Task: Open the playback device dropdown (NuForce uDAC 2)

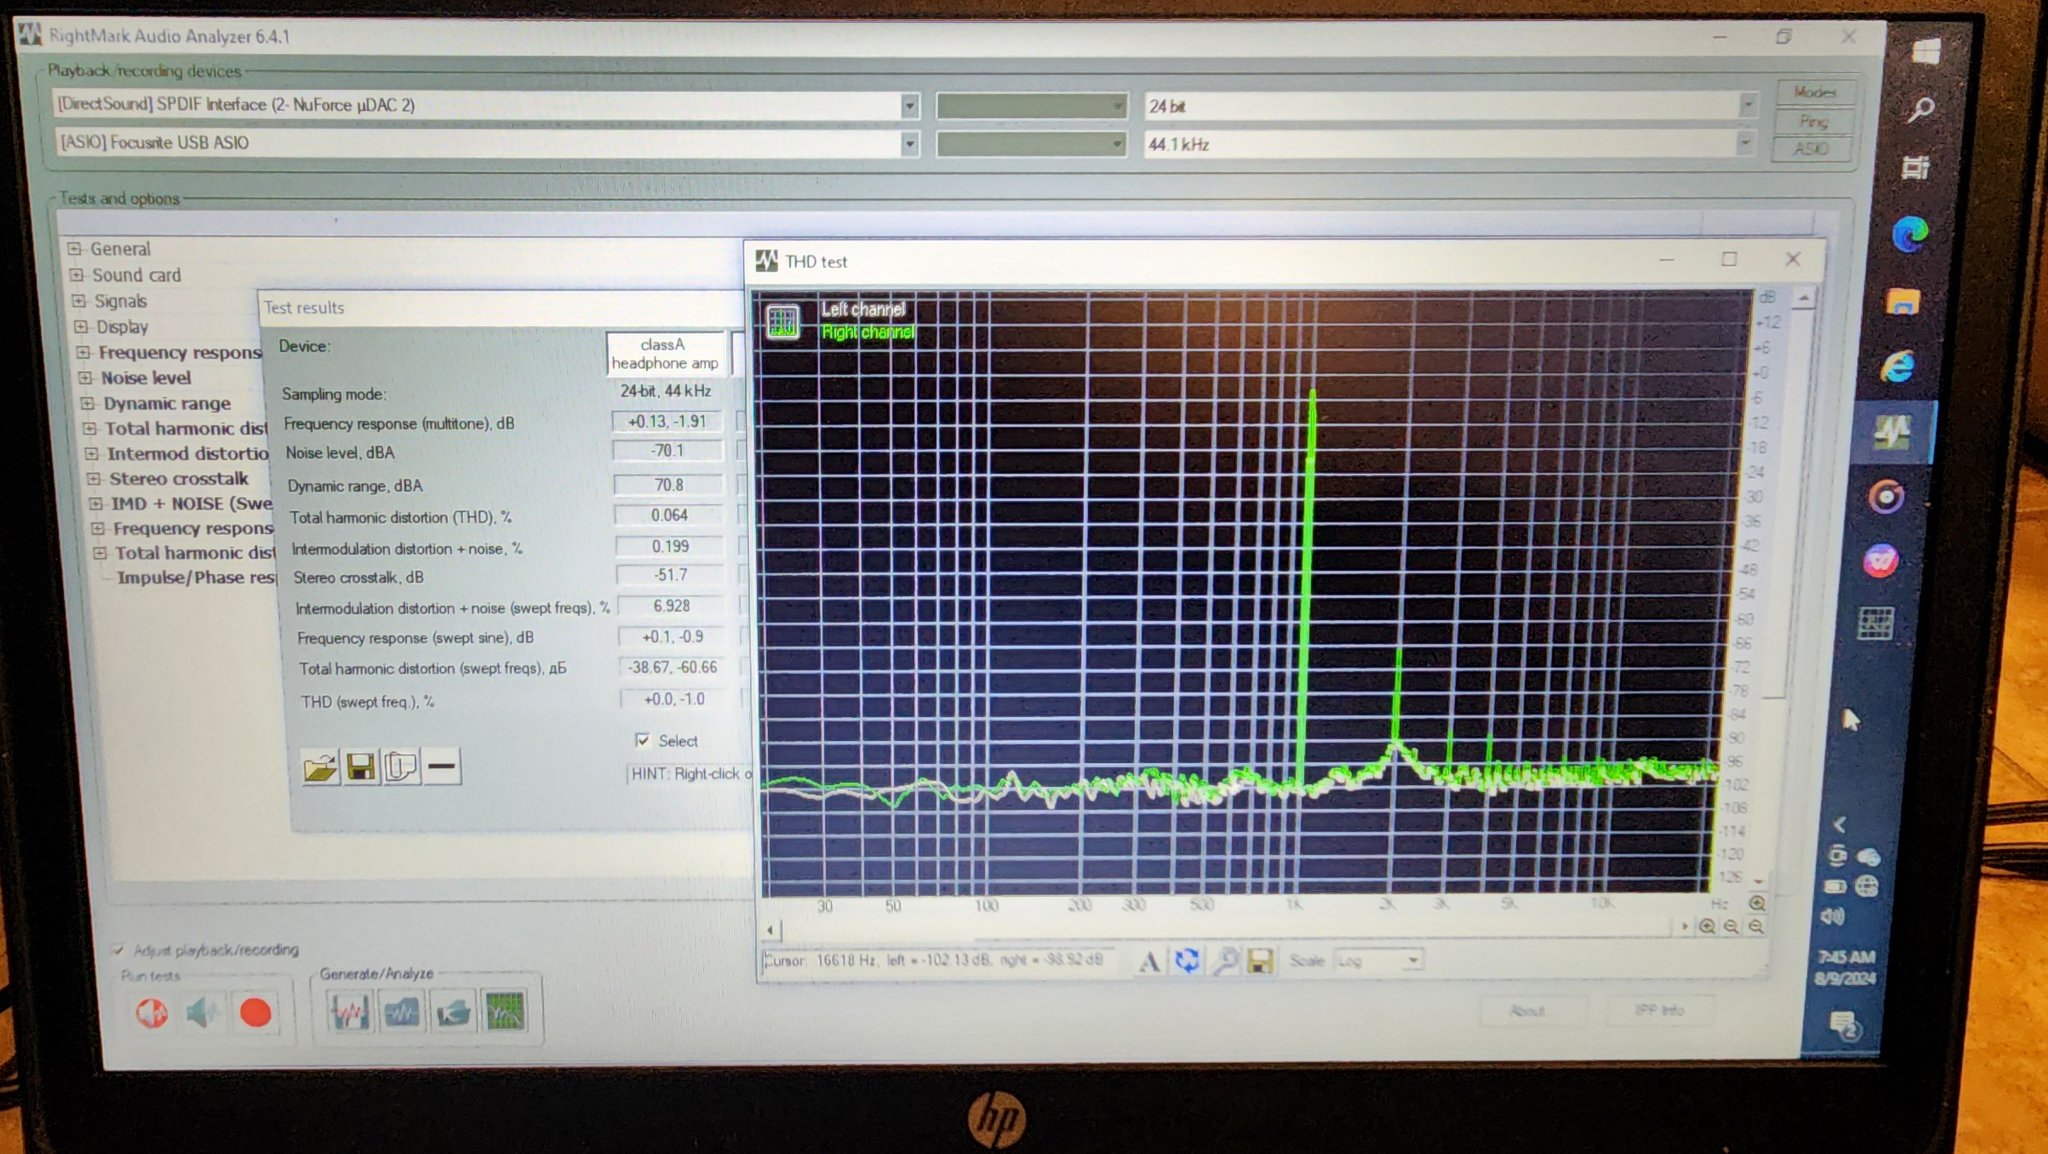Action: [x=910, y=105]
